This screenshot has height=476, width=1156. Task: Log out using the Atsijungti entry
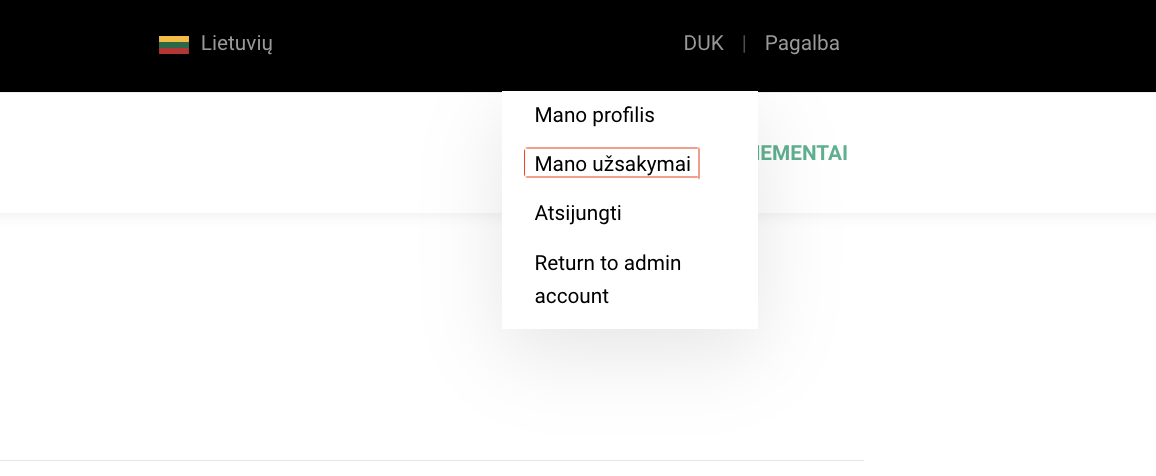coord(578,213)
